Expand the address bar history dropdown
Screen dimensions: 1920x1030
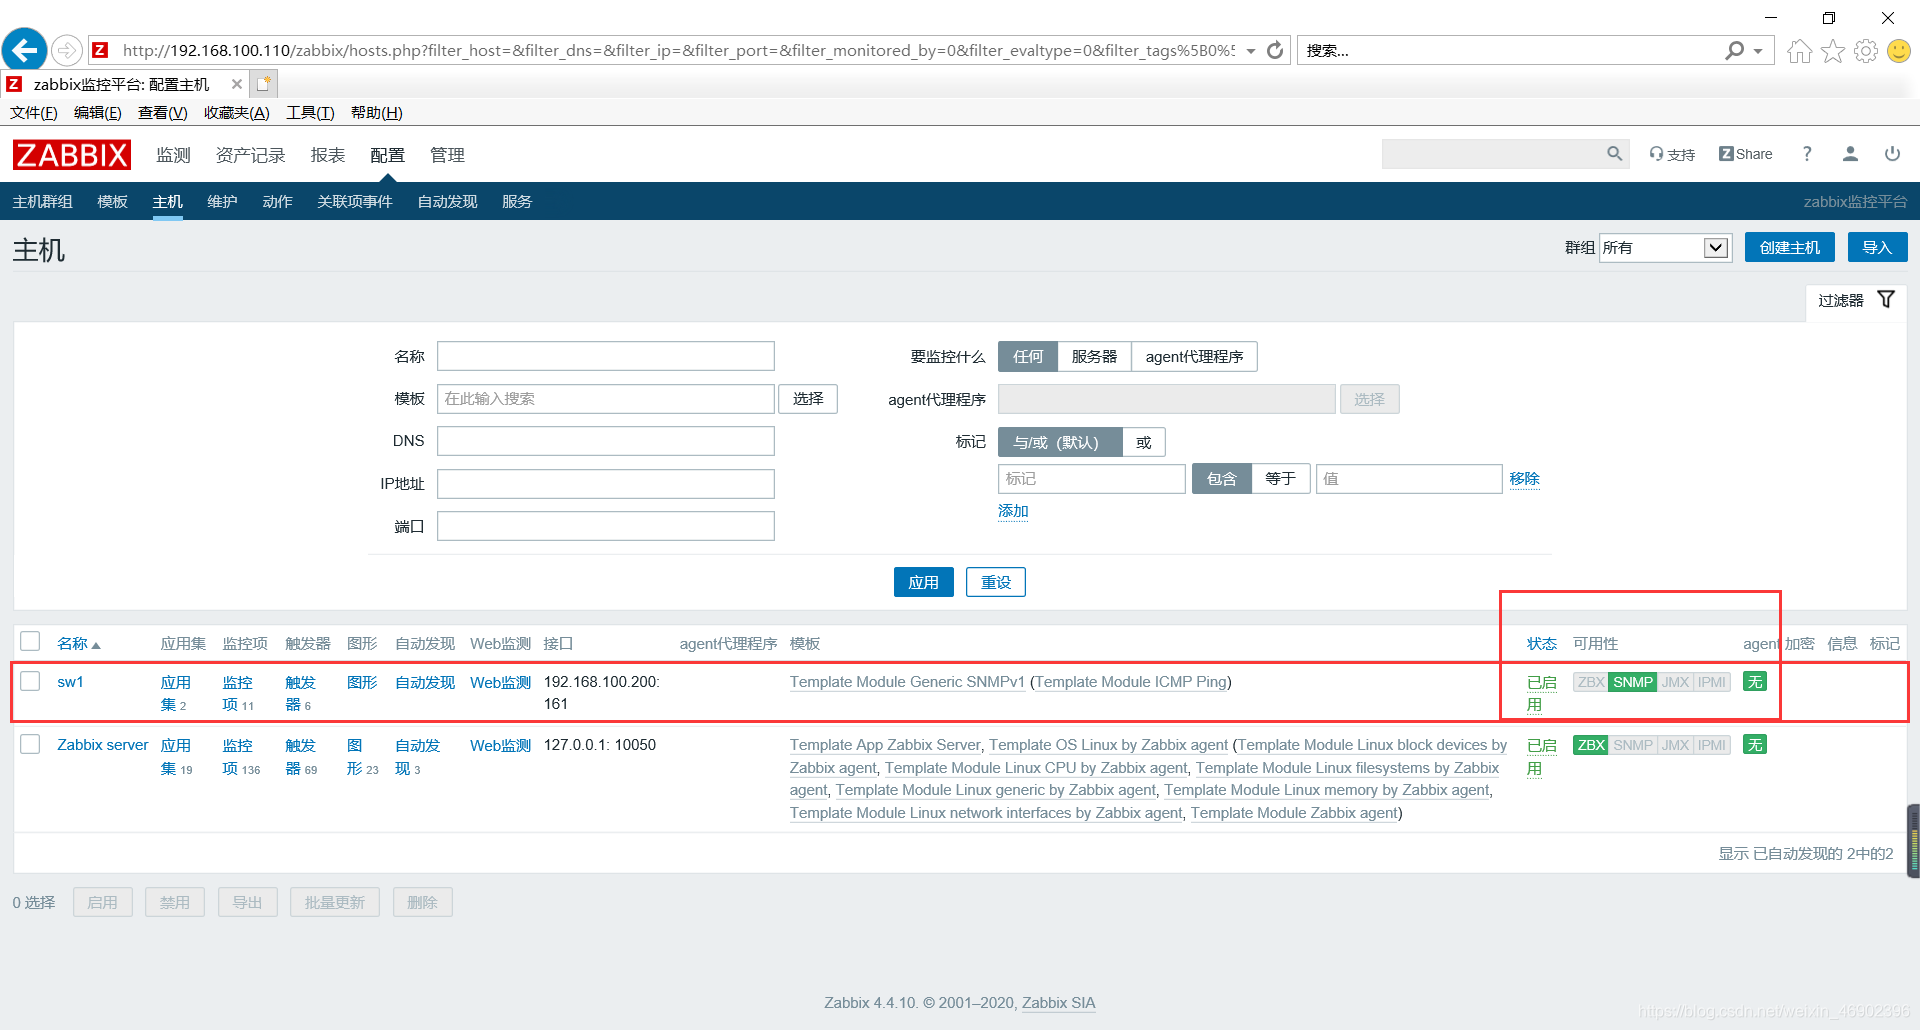coord(1250,51)
